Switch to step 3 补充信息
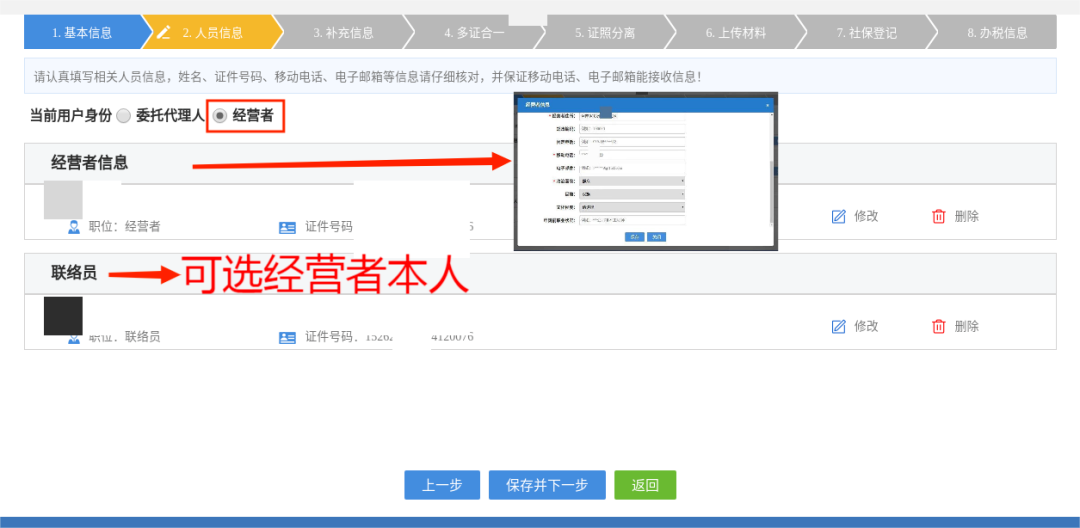Image resolution: width=1080 pixels, height=528 pixels. click(x=343, y=32)
